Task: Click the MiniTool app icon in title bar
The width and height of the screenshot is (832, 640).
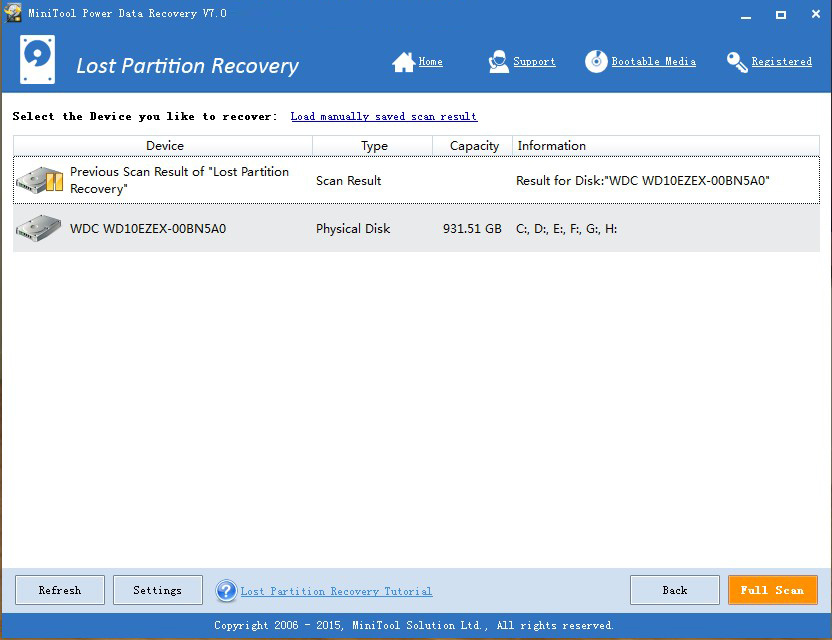Action: pos(13,13)
